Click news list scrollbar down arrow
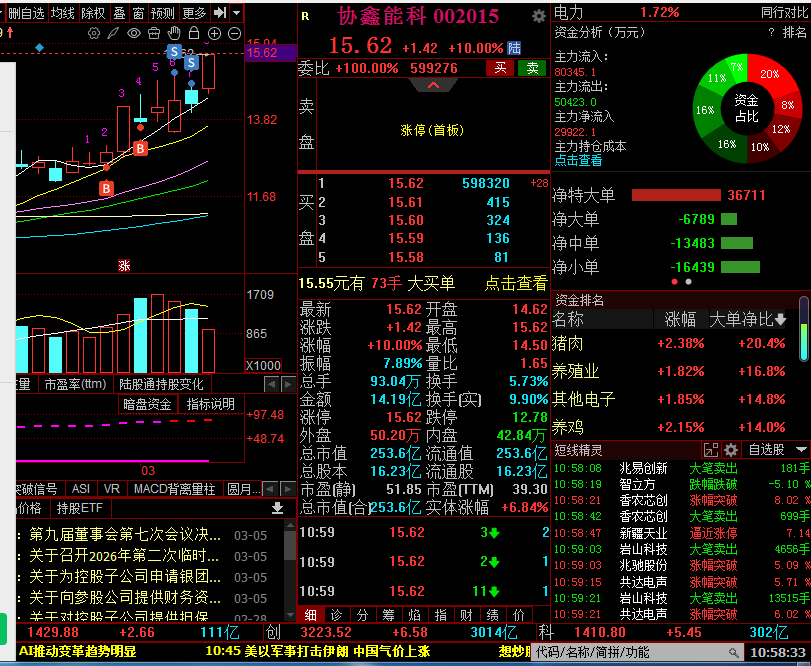Image resolution: width=811 pixels, height=666 pixels. click(x=290, y=615)
